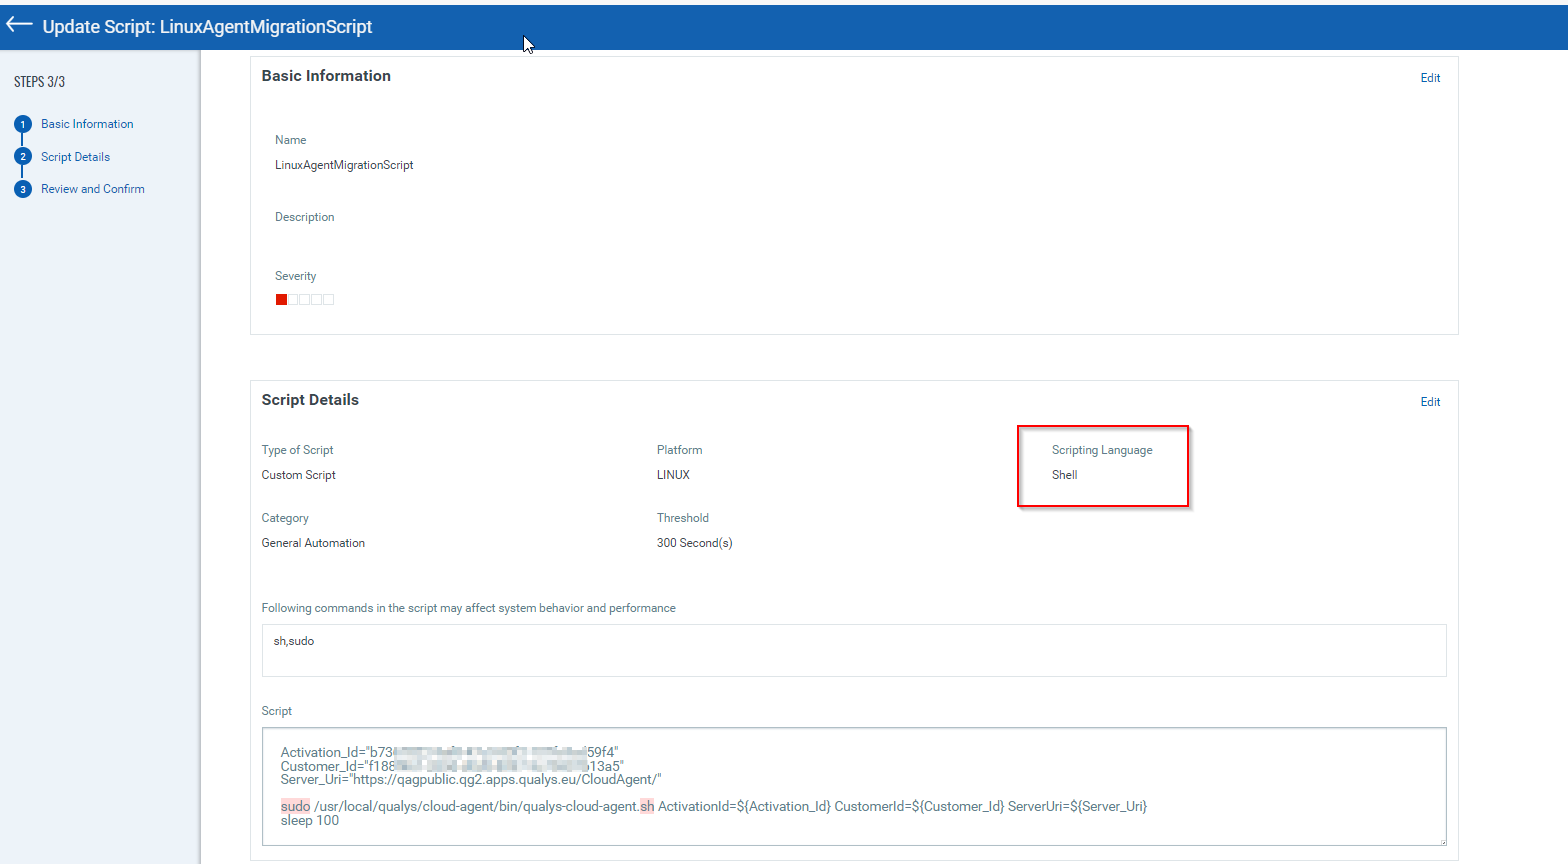Click the fifth severity level square
1568x864 pixels.
tap(328, 300)
